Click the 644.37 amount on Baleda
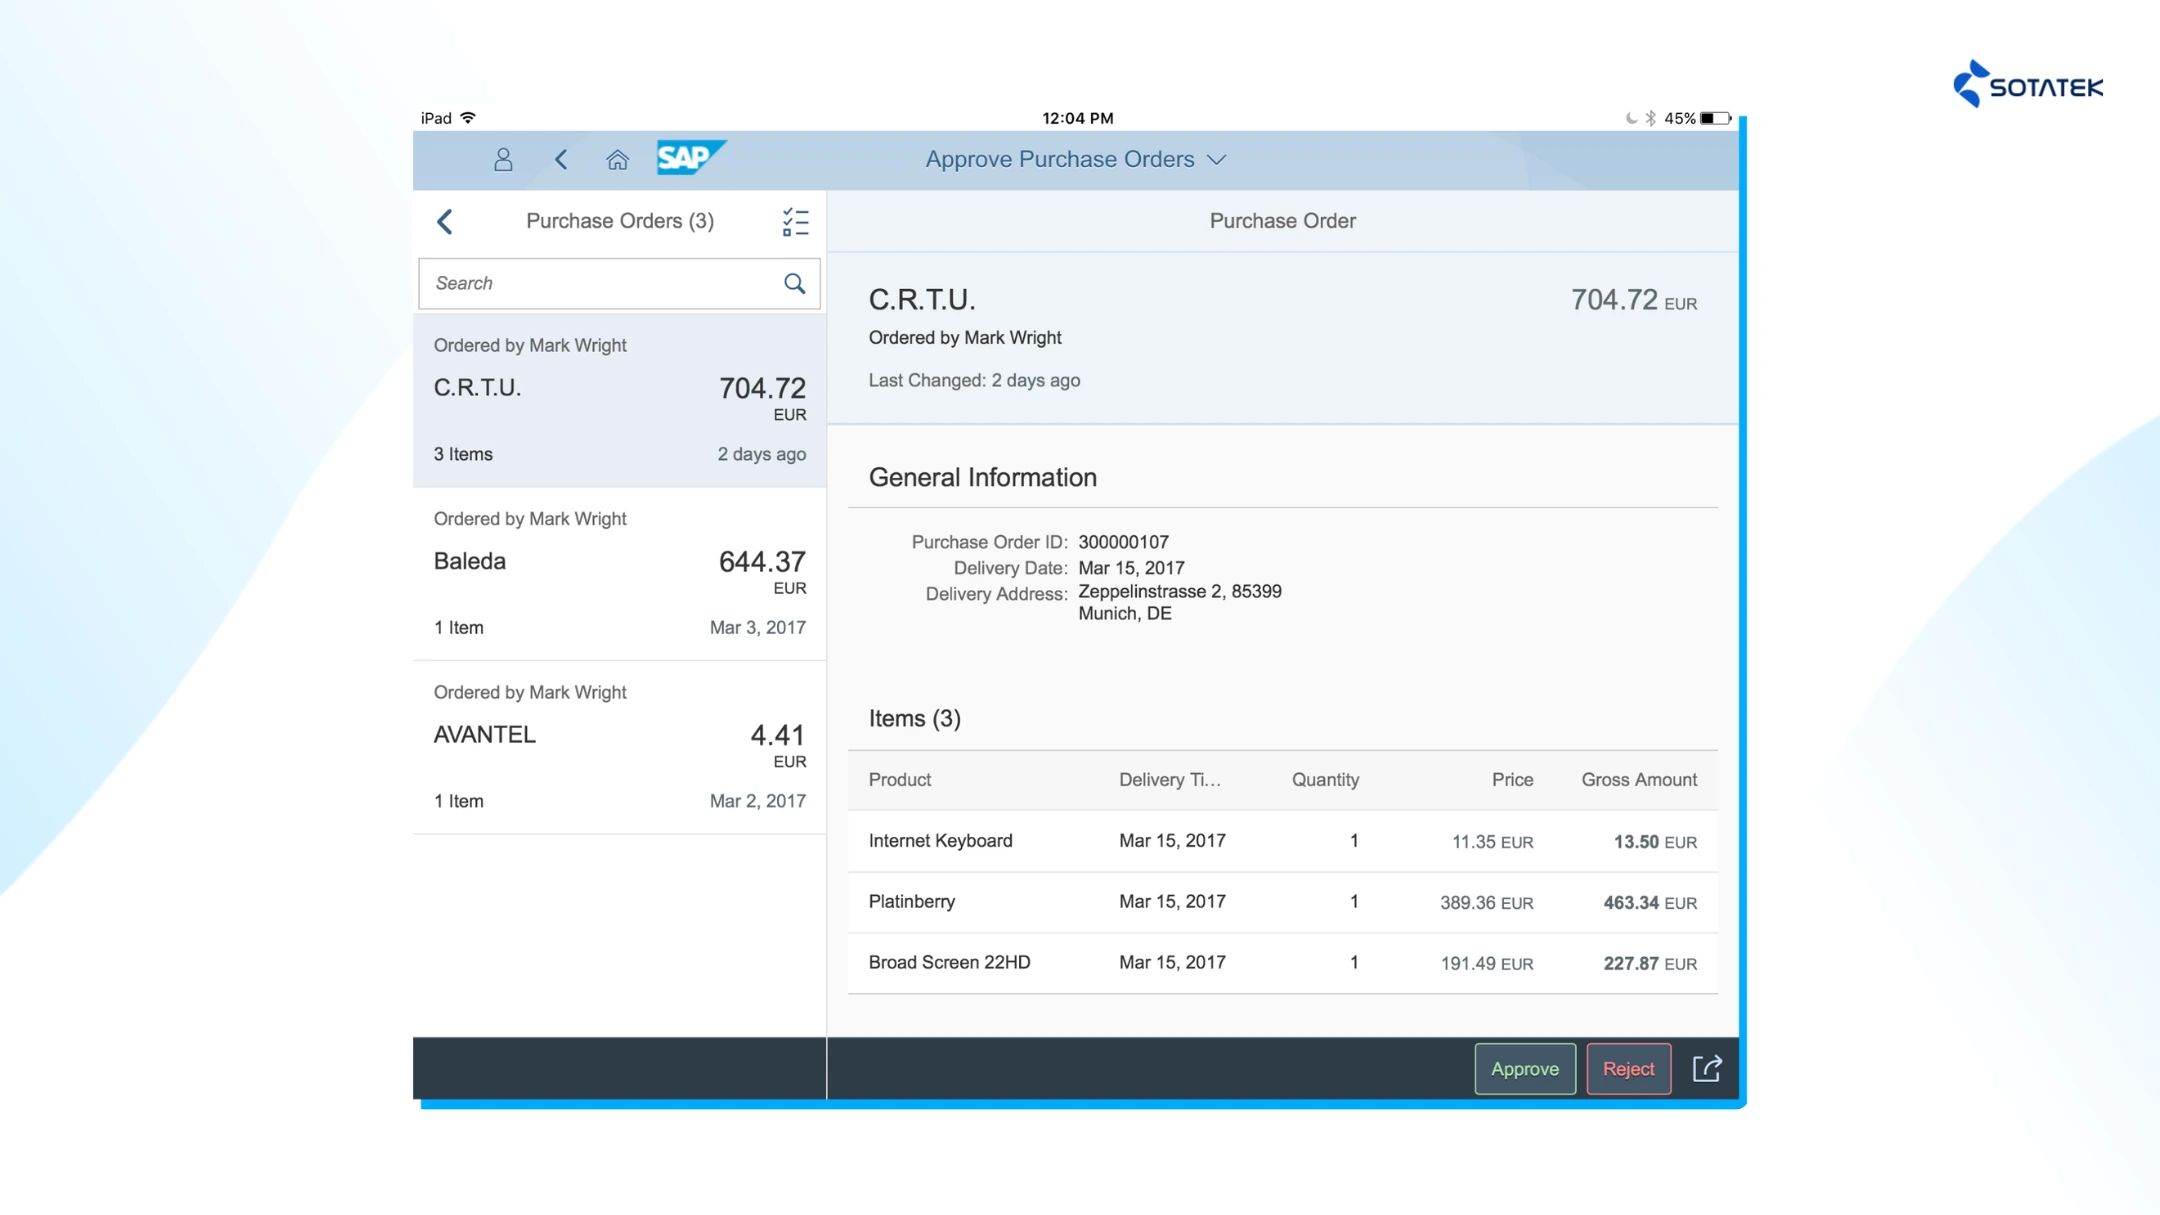Image resolution: width=2160 pixels, height=1215 pixels. click(x=762, y=561)
